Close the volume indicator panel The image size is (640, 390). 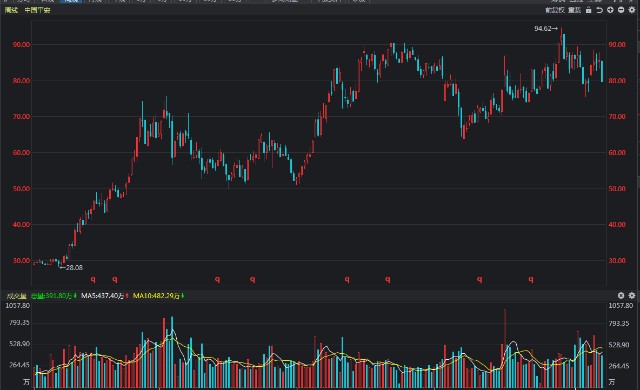coord(621,295)
